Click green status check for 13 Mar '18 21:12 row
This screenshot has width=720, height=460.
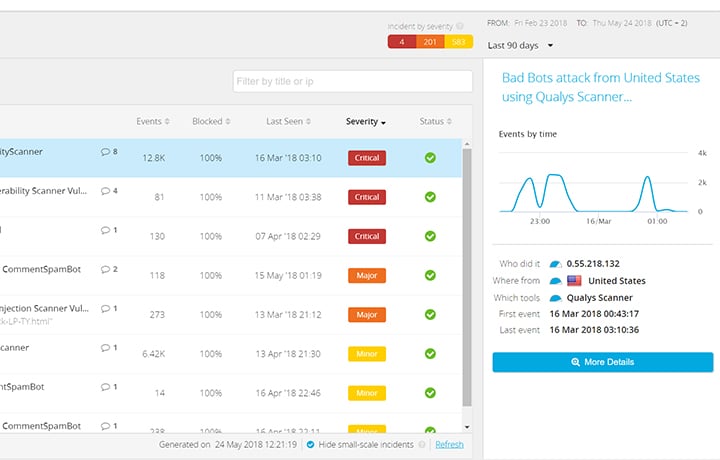(430, 314)
